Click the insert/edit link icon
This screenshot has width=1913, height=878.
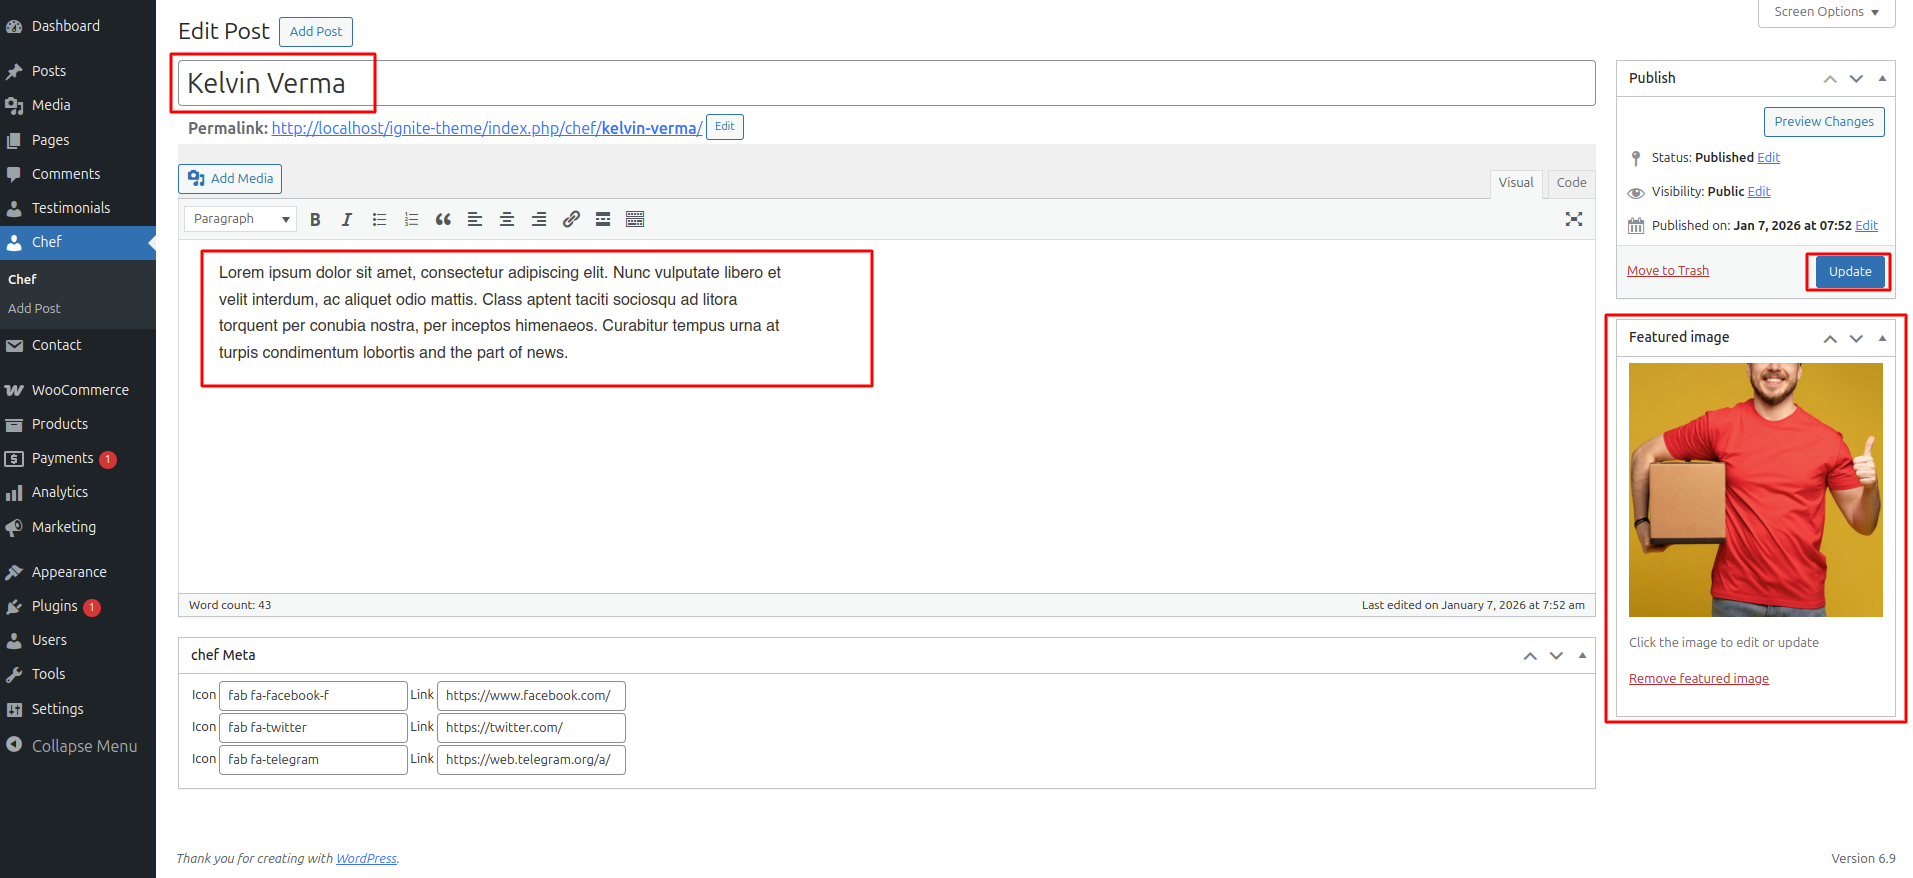point(571,220)
